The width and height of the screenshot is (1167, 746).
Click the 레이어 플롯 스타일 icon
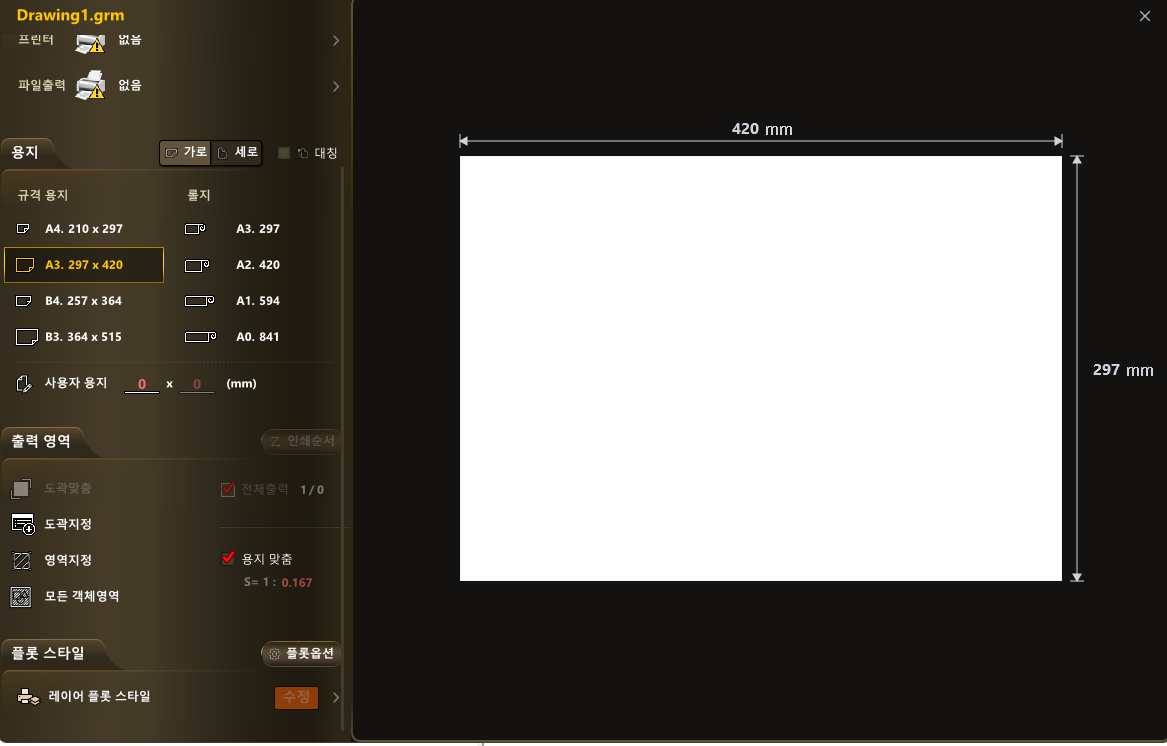pyautogui.click(x=28, y=697)
